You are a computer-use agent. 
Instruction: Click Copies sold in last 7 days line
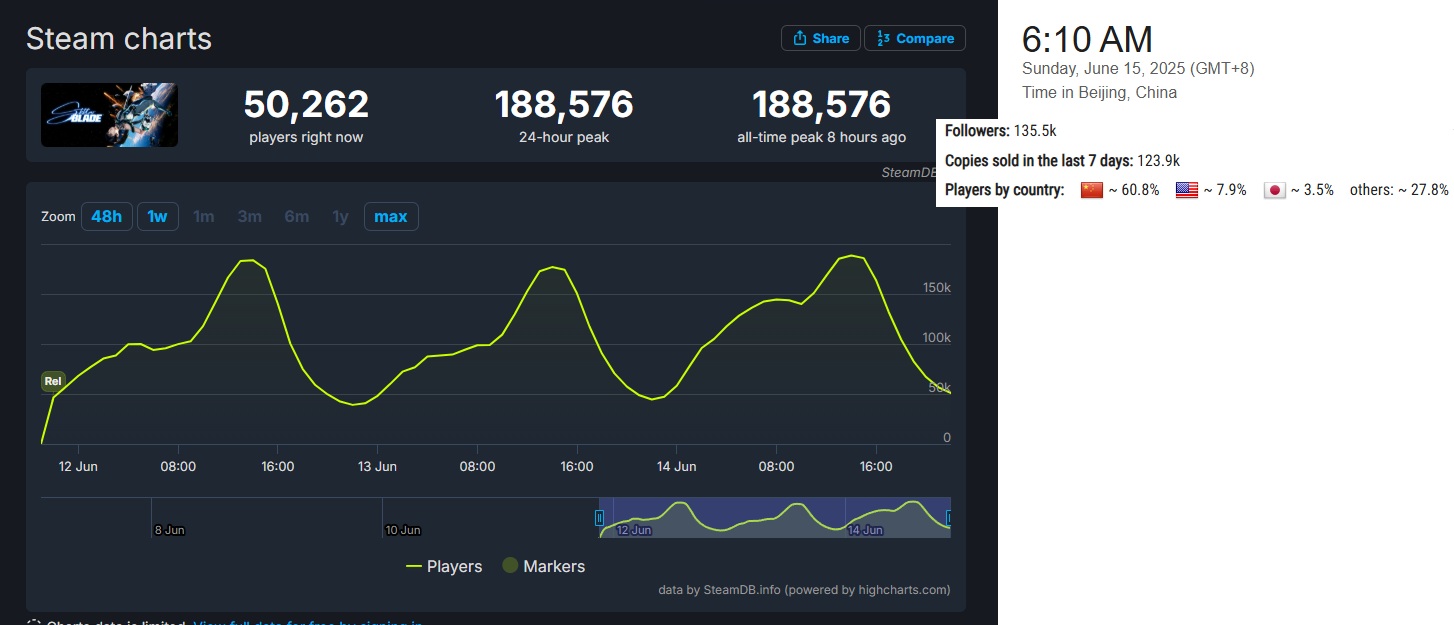(1062, 161)
